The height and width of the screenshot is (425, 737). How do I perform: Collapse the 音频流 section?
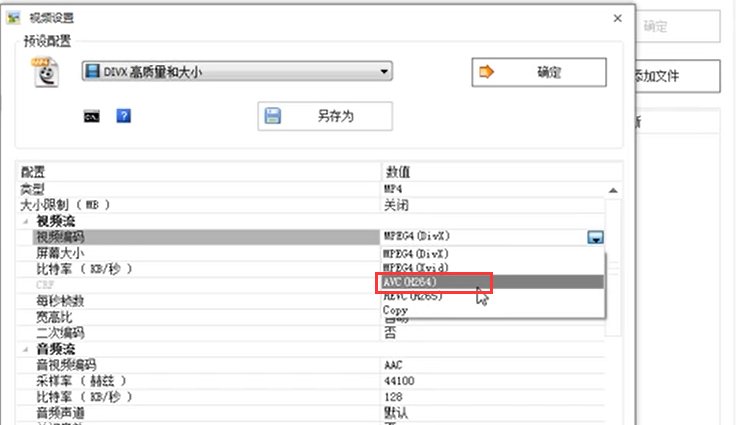tap(24, 349)
